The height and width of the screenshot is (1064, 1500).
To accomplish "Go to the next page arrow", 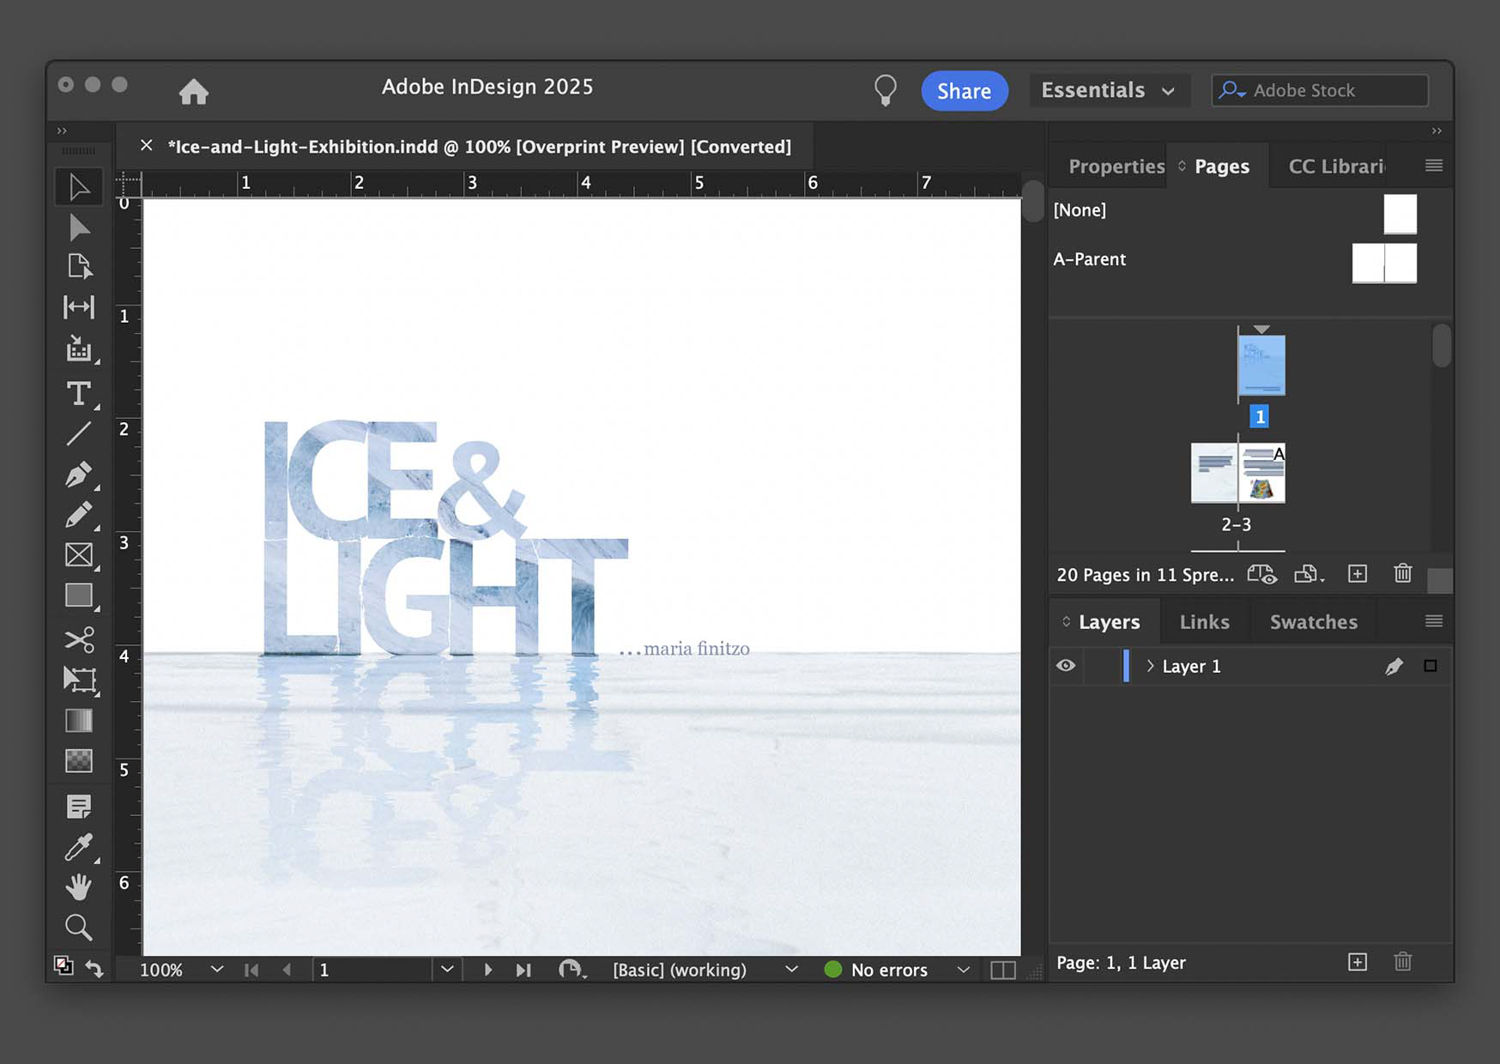I will [x=488, y=970].
